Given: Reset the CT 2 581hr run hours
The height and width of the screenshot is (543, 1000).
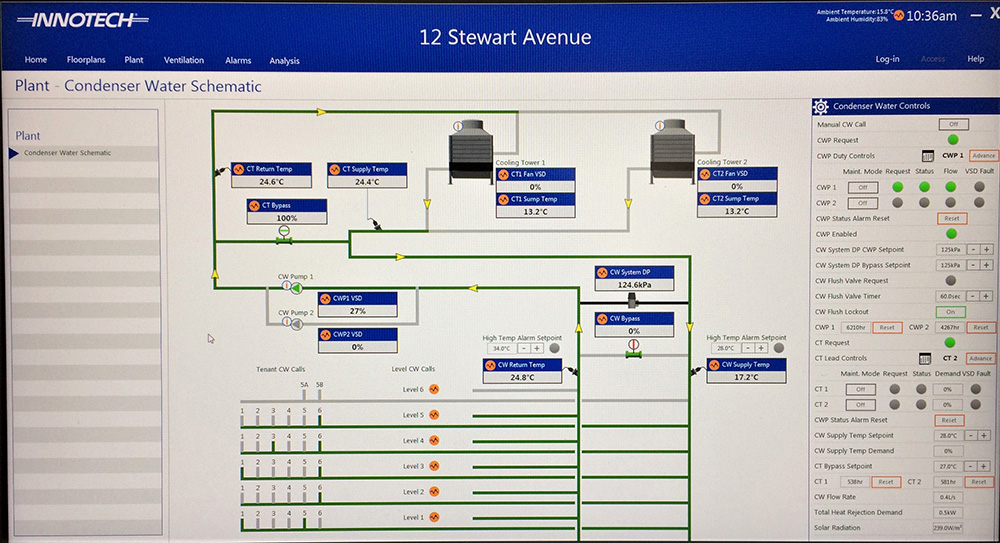Looking at the screenshot, I should coord(979,482).
